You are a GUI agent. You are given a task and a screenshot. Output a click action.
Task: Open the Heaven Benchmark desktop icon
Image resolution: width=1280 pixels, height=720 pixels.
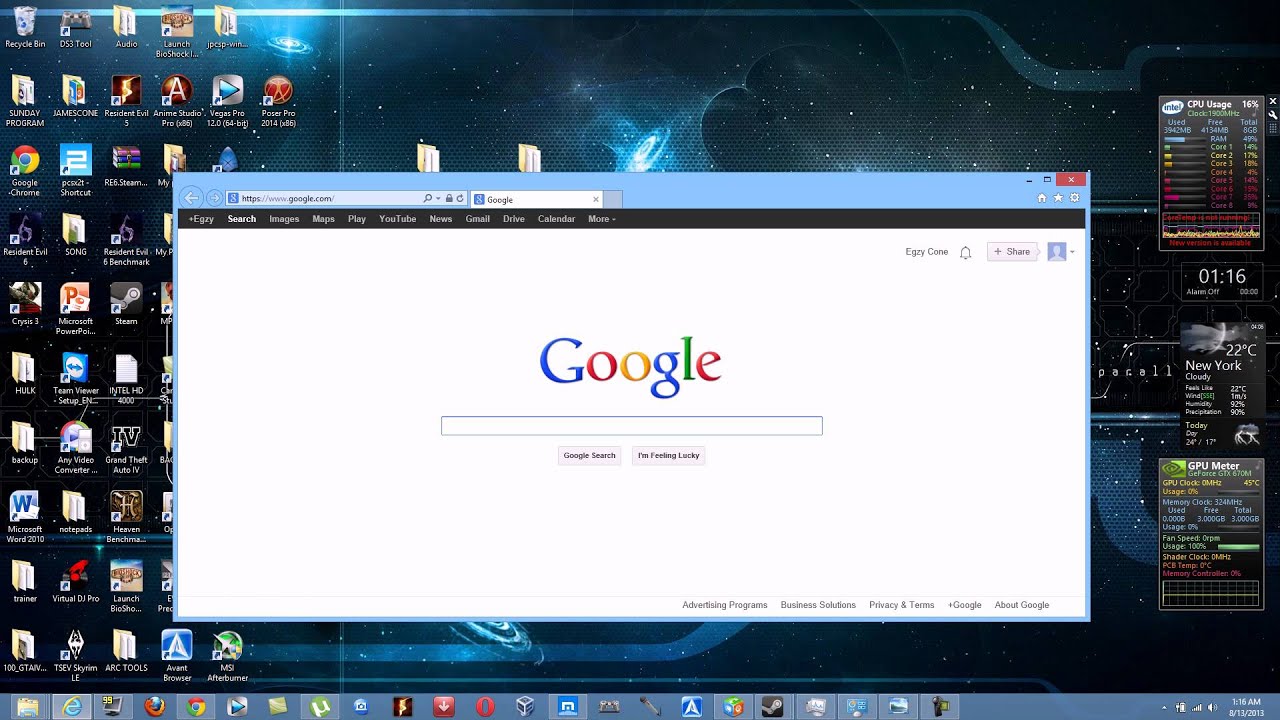click(x=126, y=517)
